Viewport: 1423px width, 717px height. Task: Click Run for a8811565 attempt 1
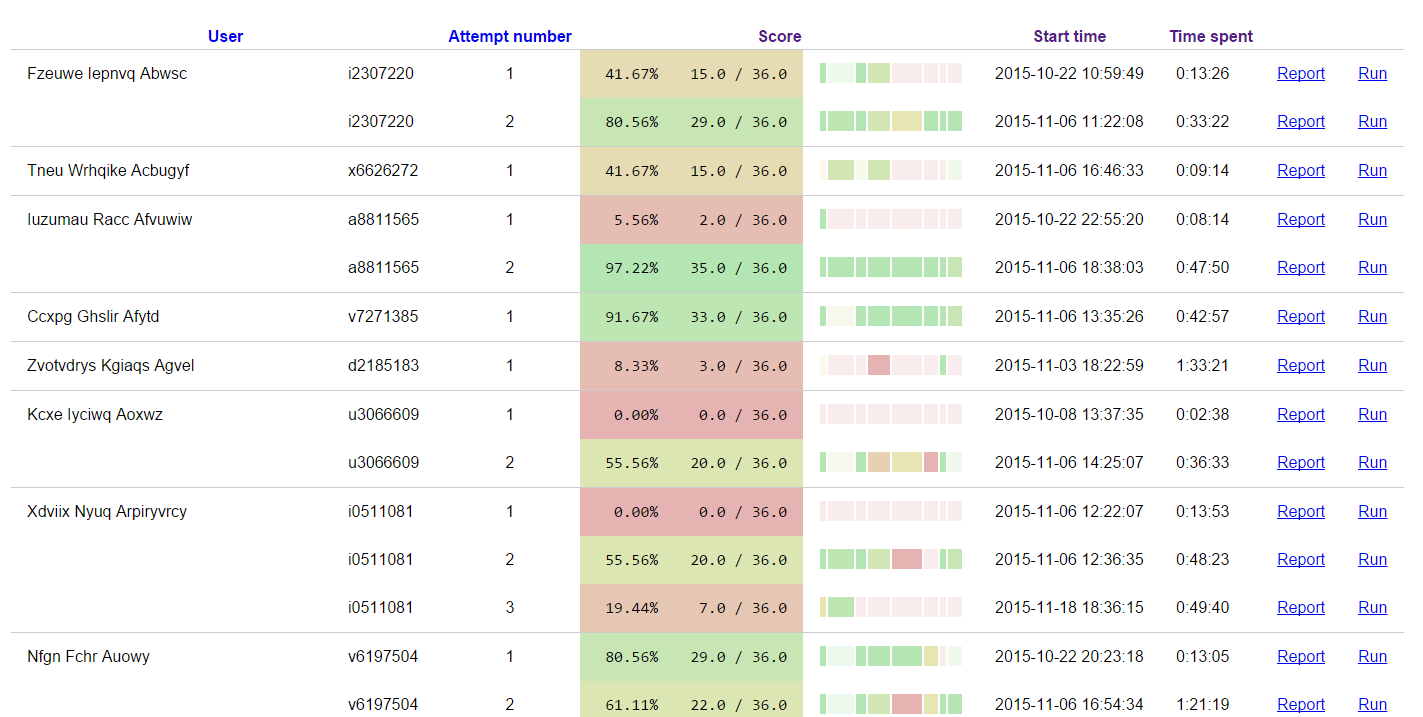click(x=1372, y=220)
